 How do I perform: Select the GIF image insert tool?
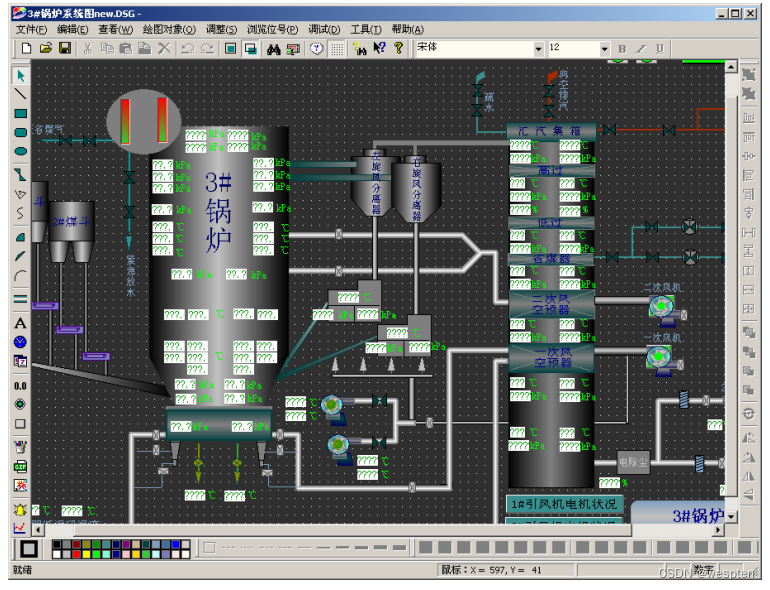tap(20, 467)
